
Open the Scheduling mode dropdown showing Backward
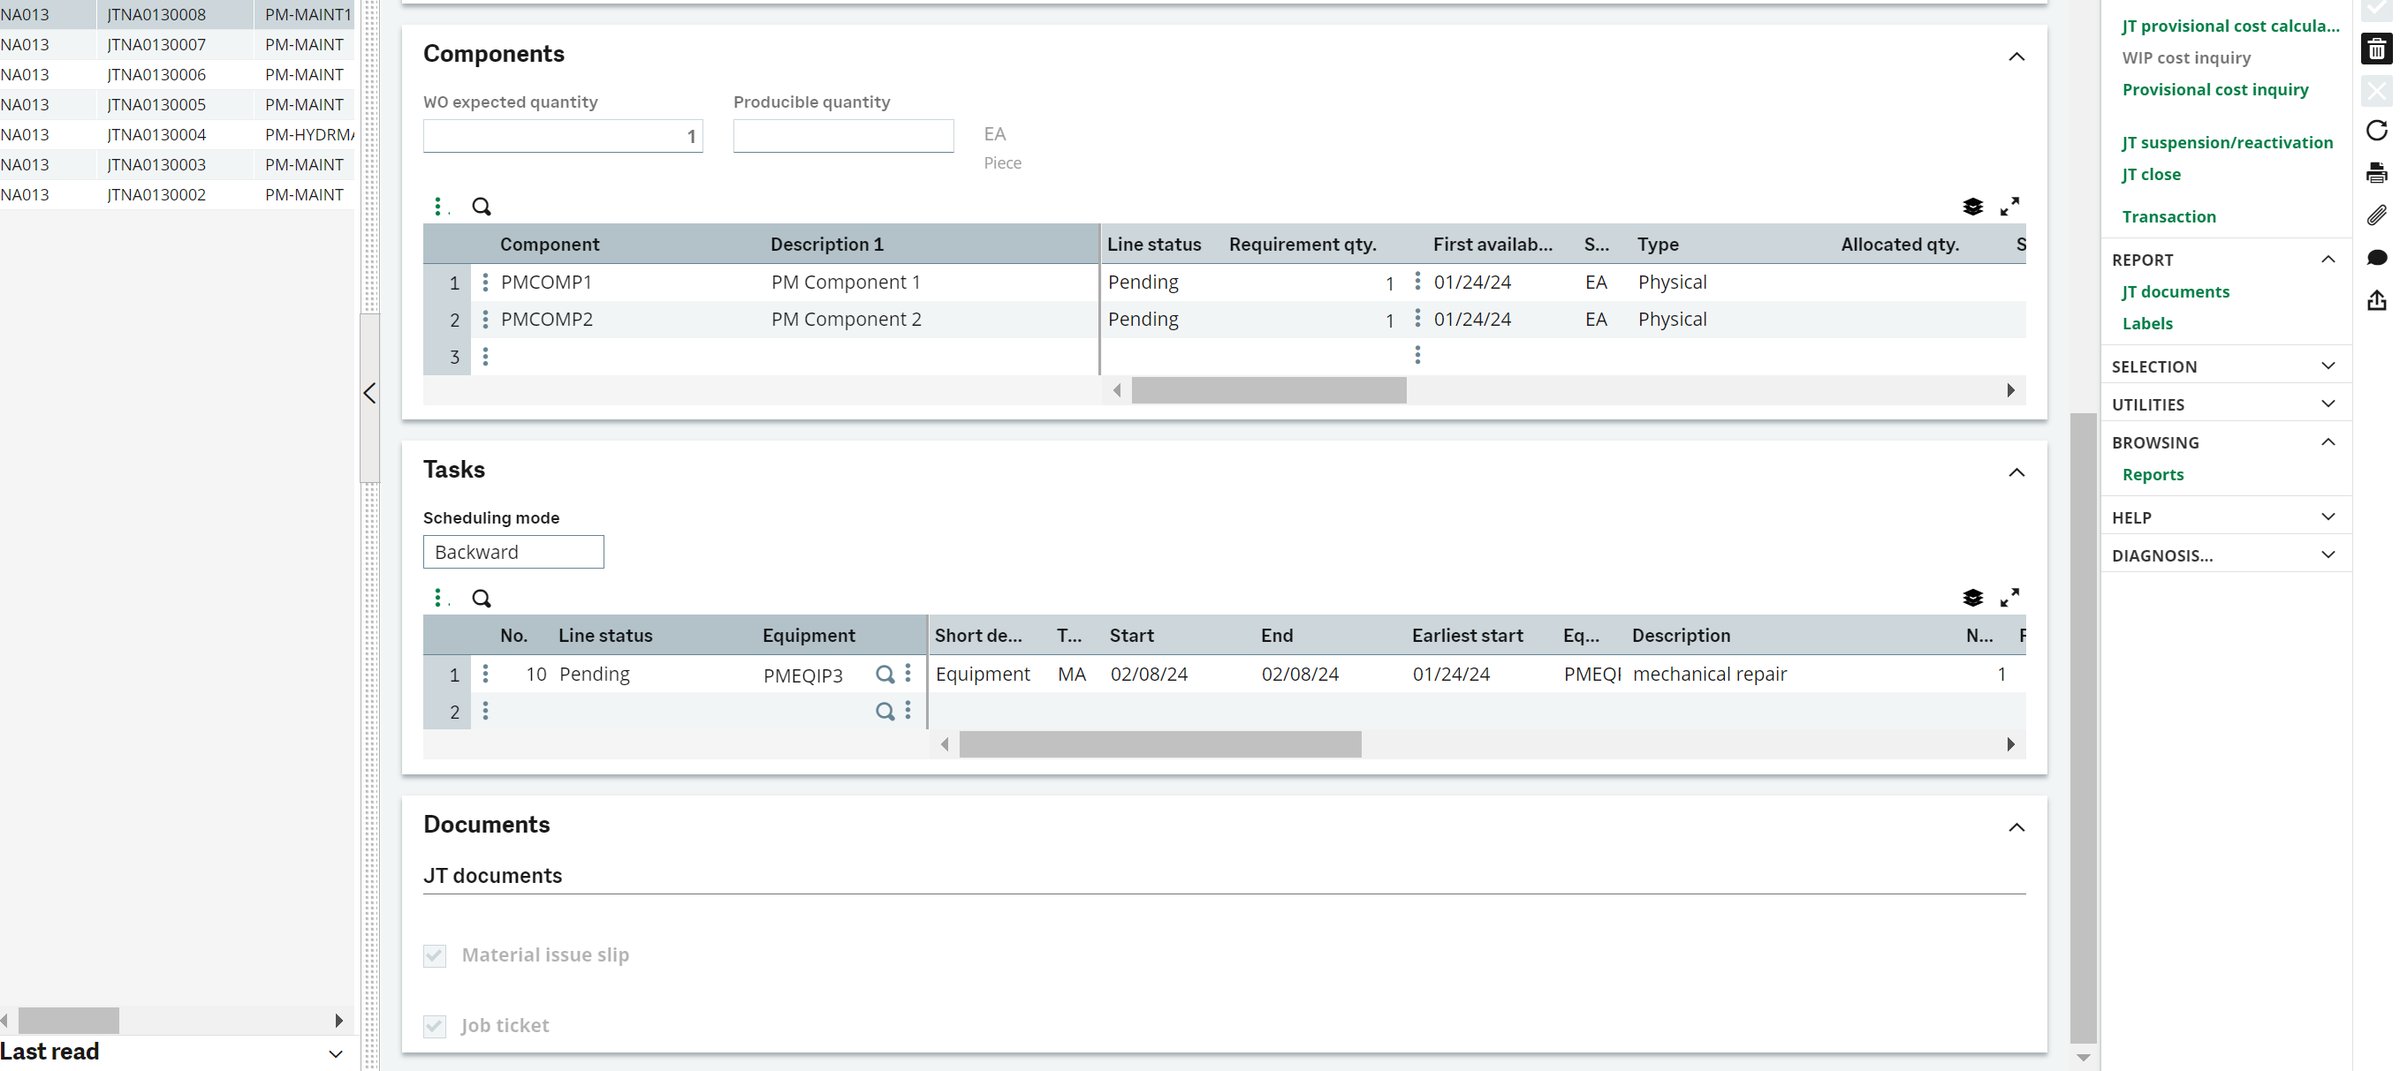[513, 551]
